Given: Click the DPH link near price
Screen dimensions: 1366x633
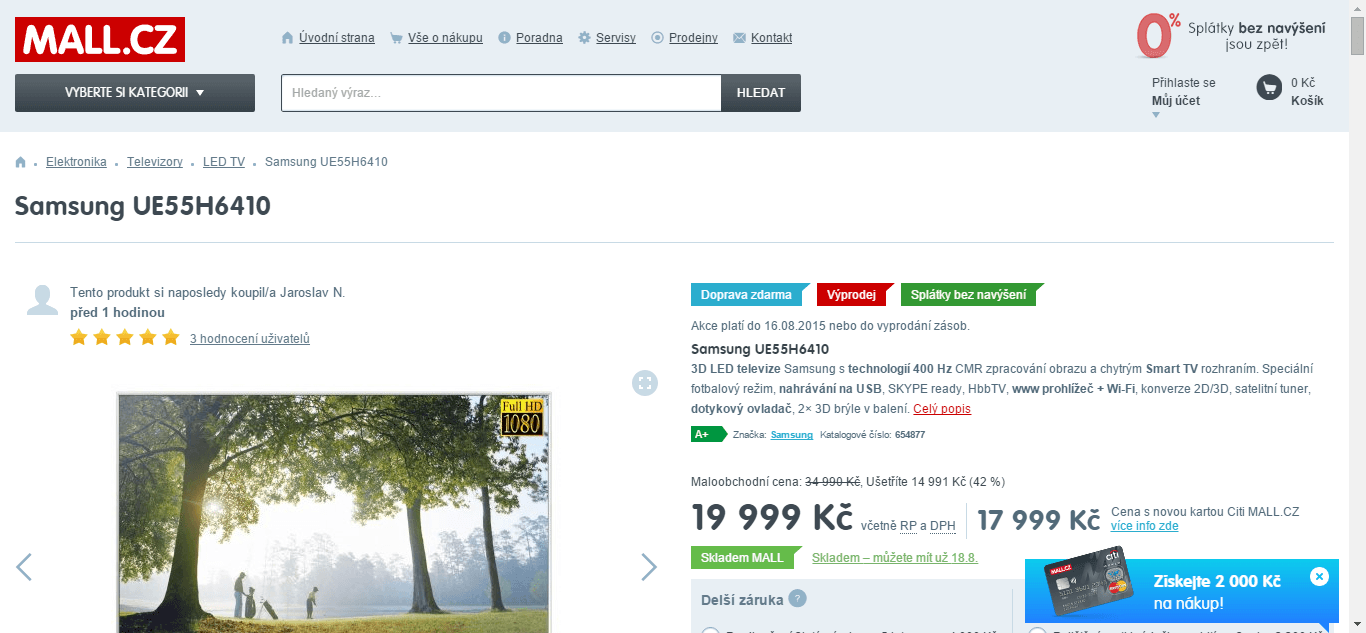Looking at the screenshot, I should [x=943, y=526].
